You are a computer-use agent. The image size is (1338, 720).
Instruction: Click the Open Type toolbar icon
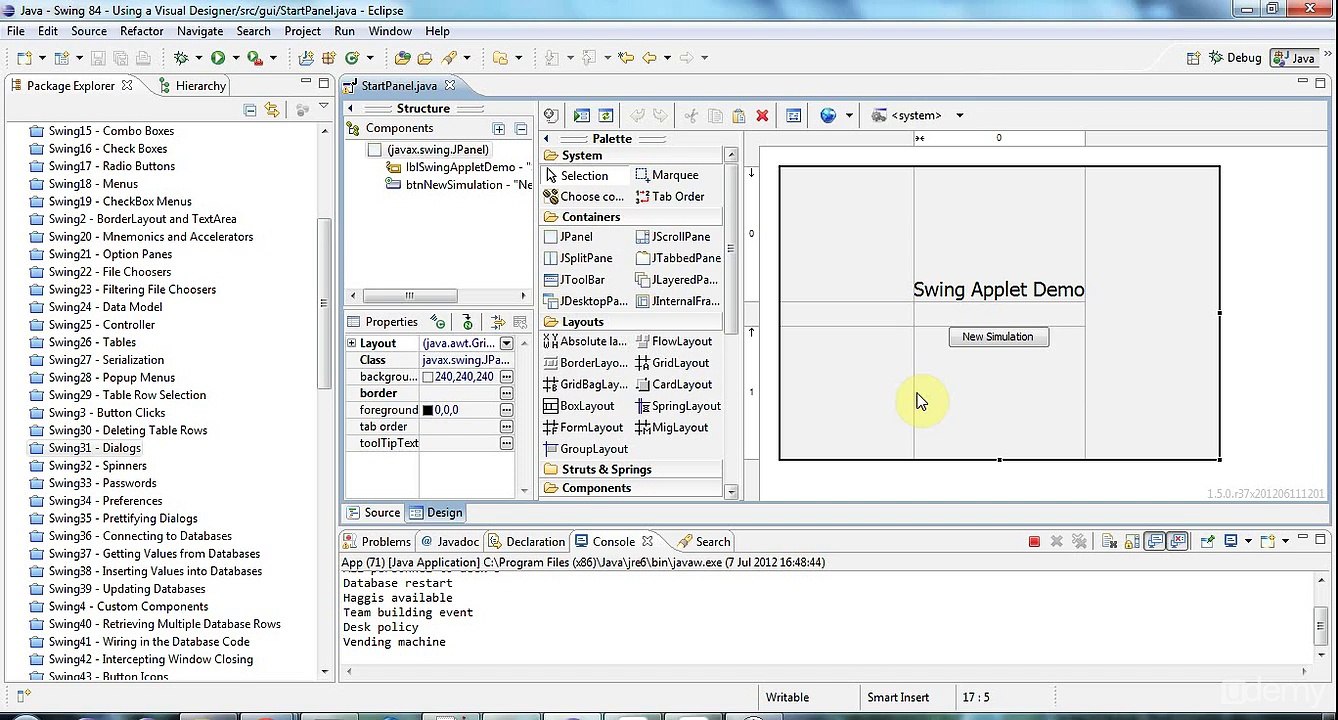(402, 58)
